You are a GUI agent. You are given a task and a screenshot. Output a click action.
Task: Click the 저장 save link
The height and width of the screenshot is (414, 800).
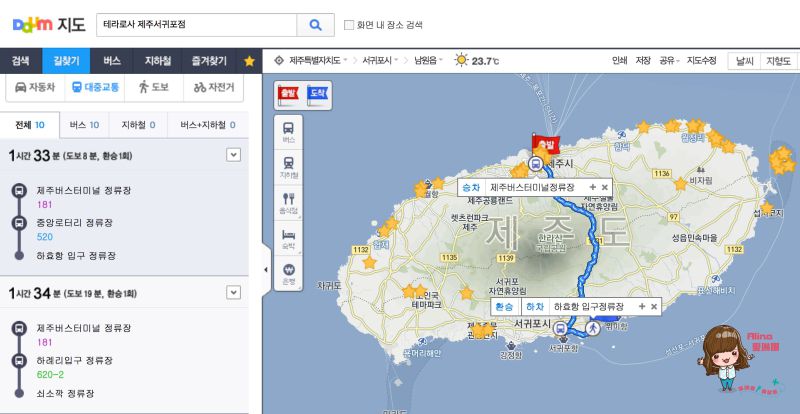pos(643,61)
